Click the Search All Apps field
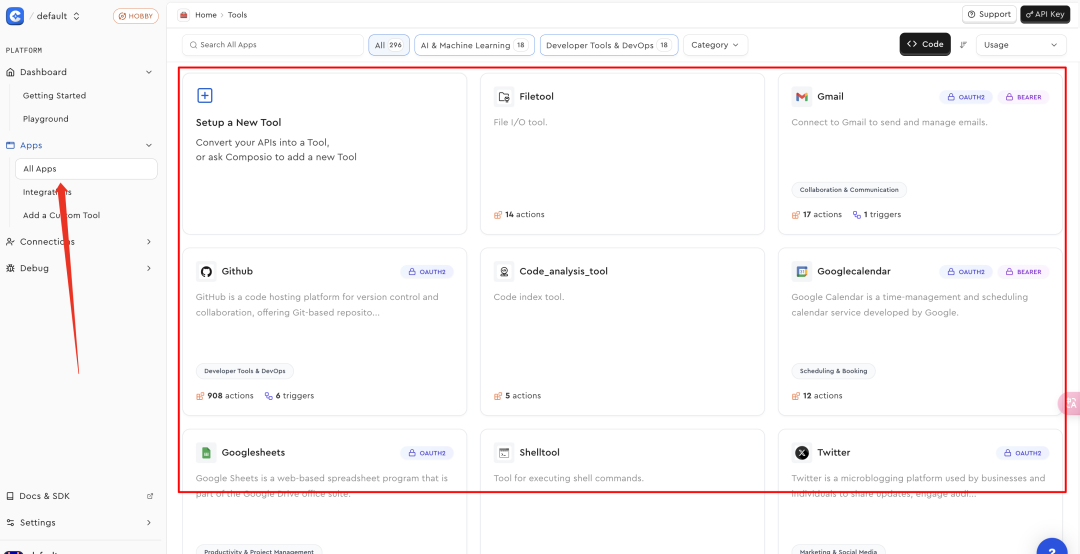The height and width of the screenshot is (554, 1080). (x=273, y=45)
